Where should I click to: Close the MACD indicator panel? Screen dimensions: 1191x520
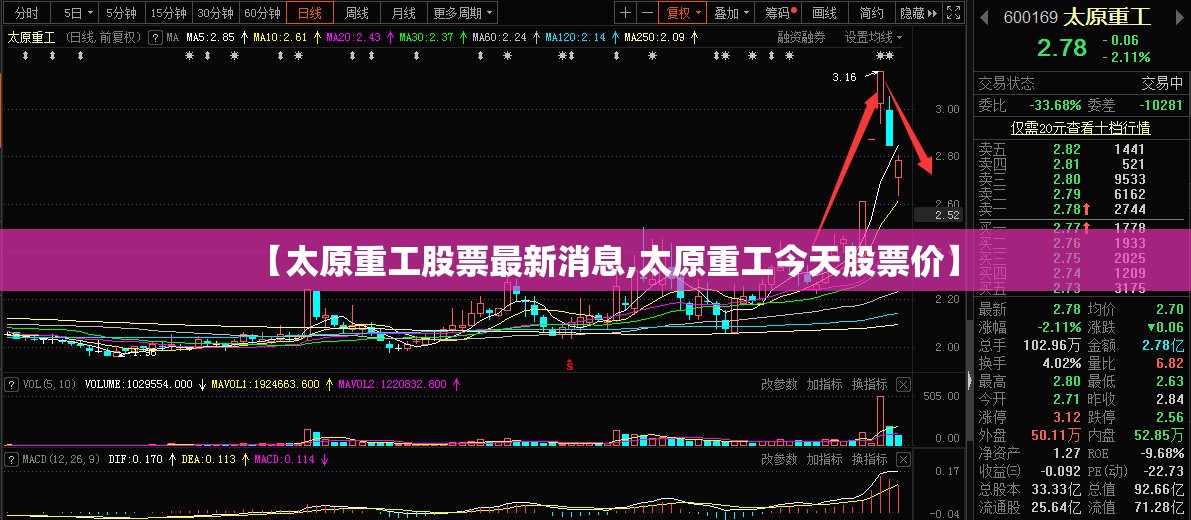pyautogui.click(x=903, y=459)
